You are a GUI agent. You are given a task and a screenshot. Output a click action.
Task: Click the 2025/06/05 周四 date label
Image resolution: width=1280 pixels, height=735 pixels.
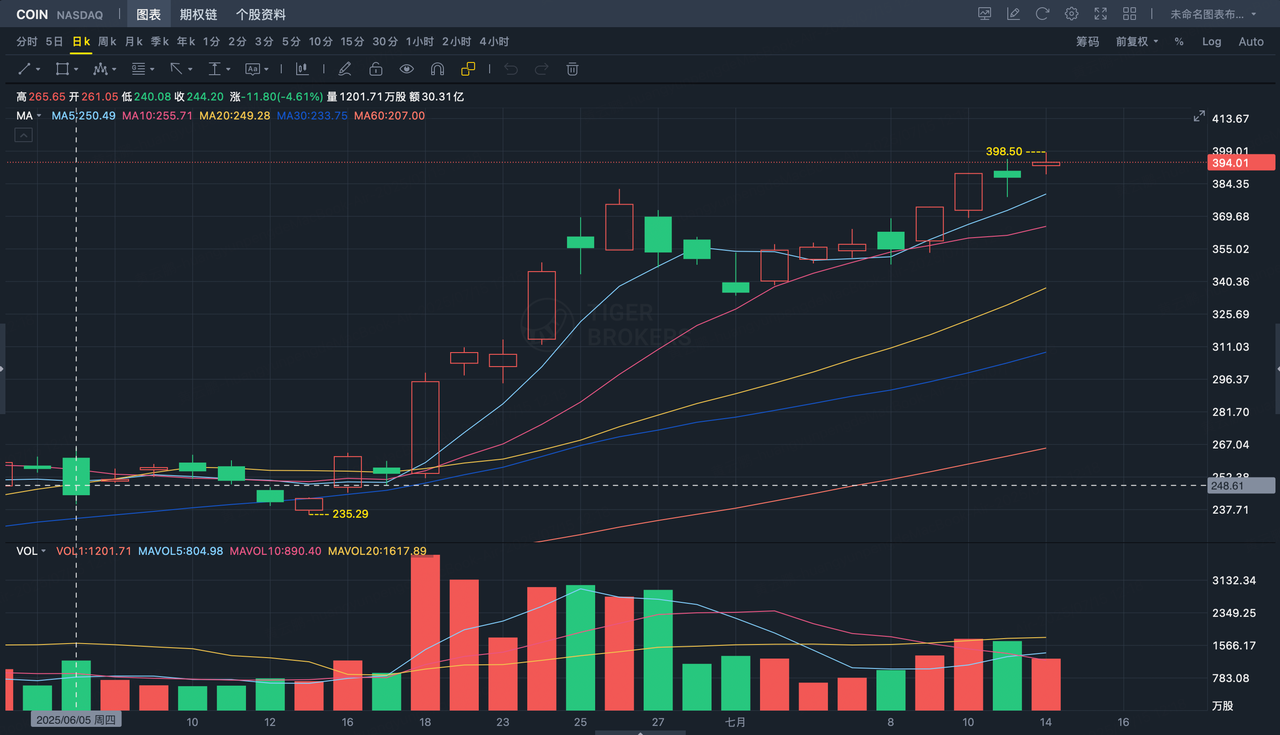[x=76, y=720]
